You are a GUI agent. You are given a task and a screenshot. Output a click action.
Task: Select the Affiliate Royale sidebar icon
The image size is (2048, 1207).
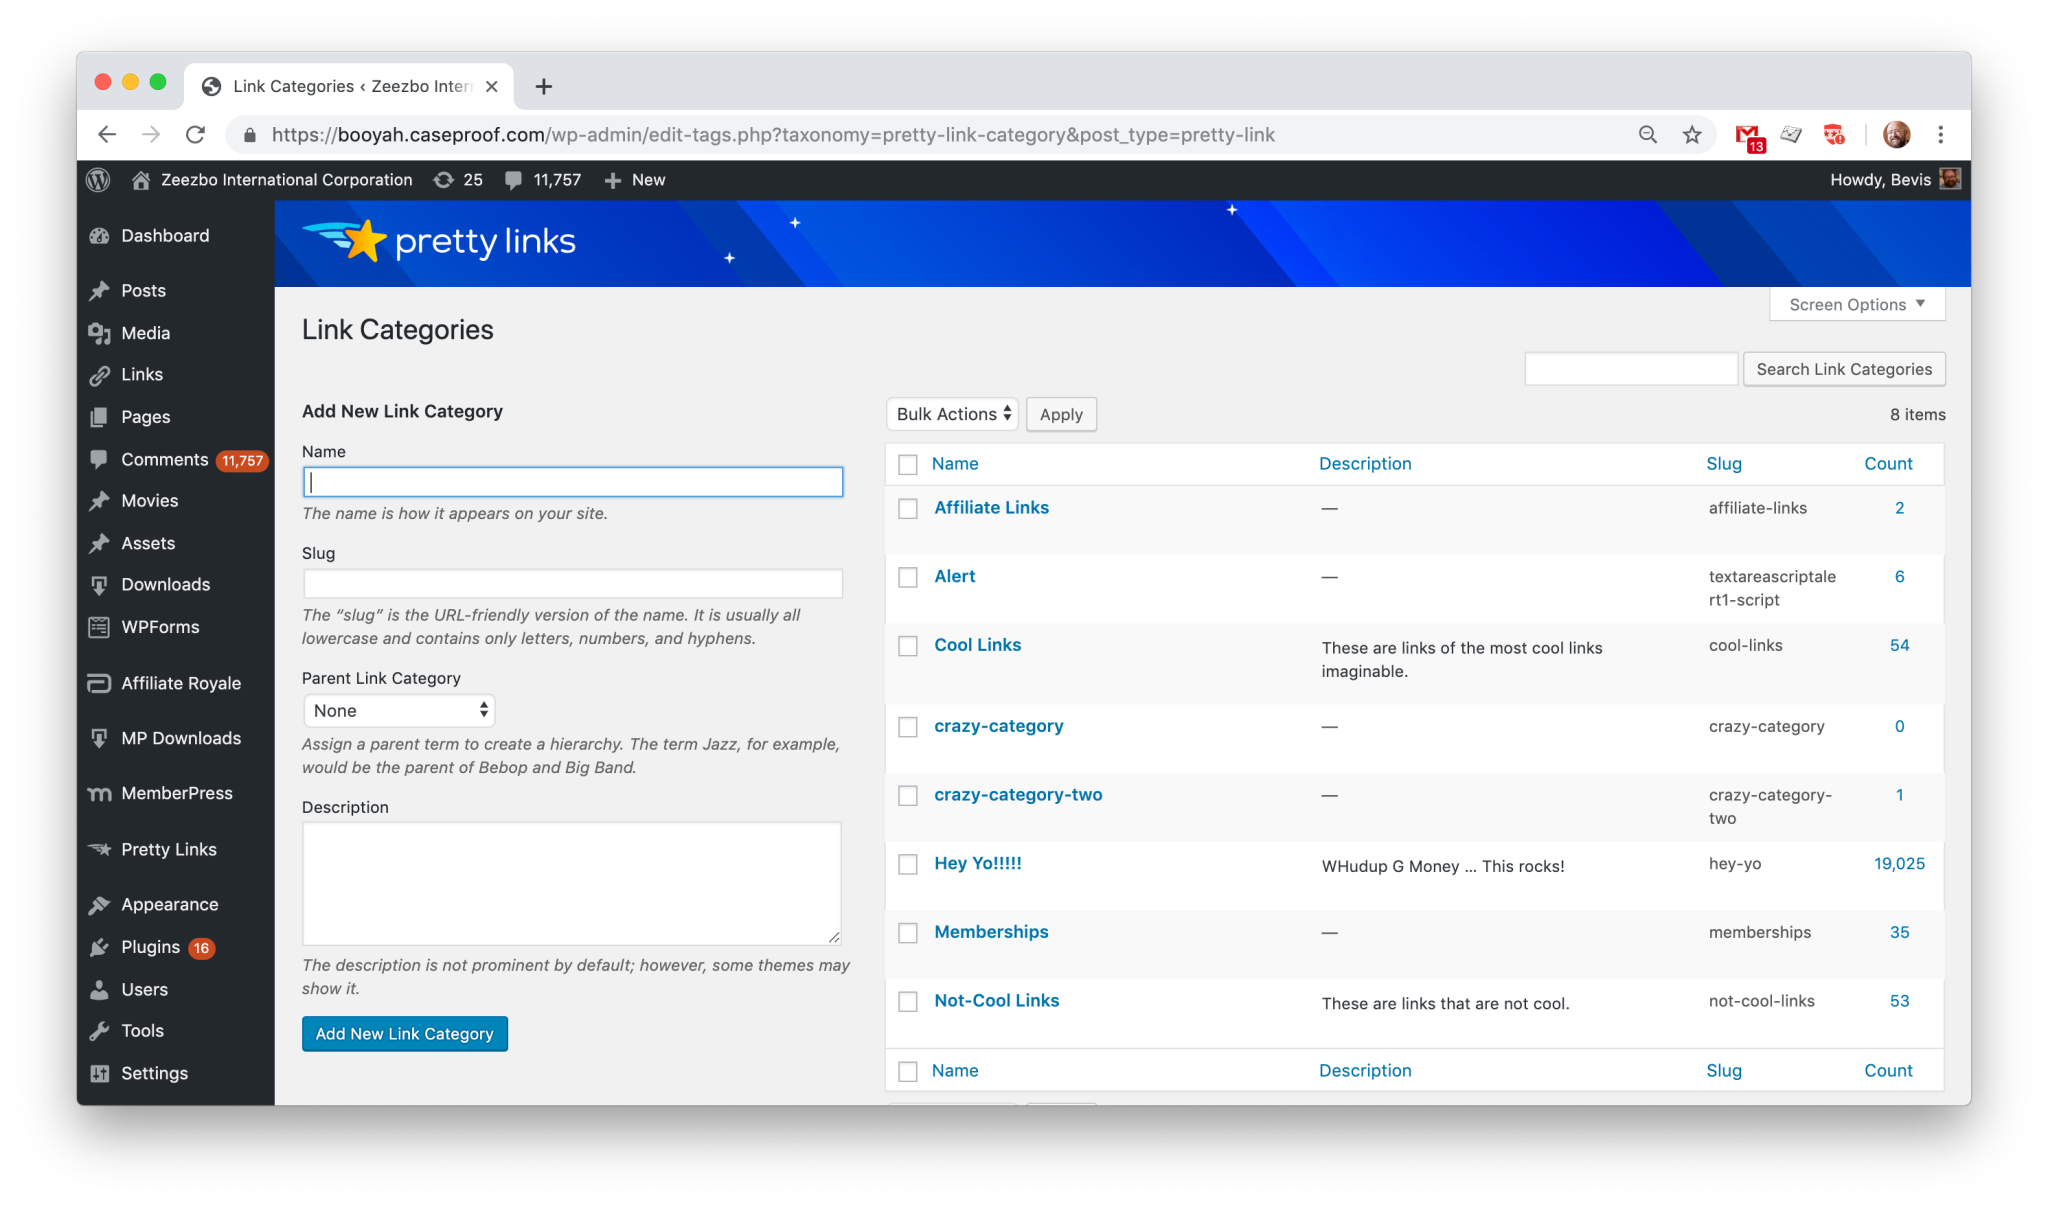pos(97,683)
